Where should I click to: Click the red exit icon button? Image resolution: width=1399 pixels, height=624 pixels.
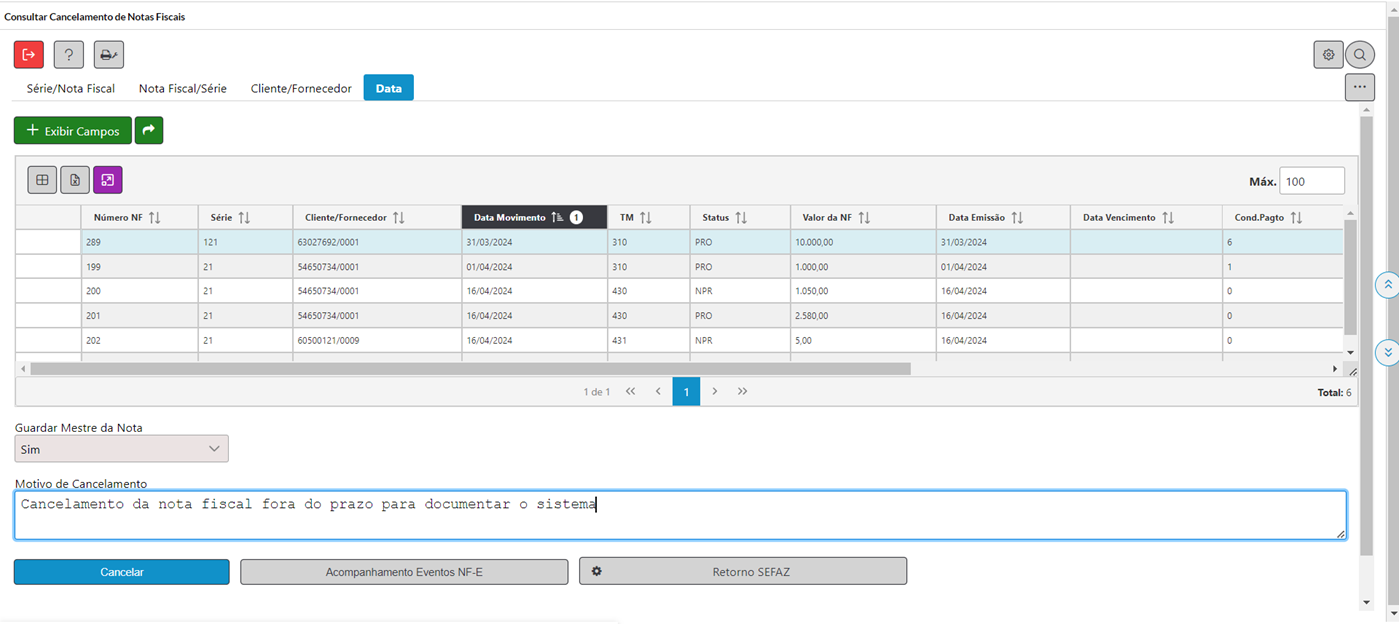[29, 55]
